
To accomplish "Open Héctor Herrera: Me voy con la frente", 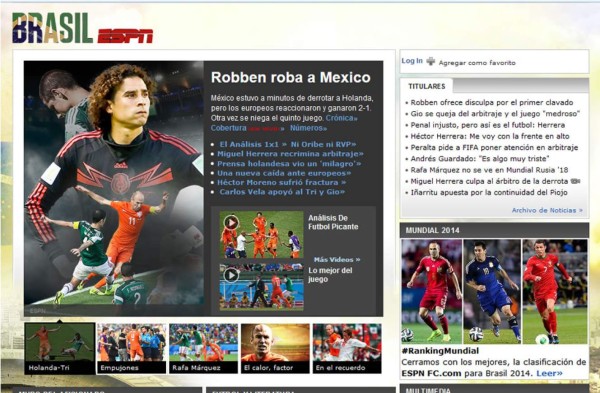I will (x=490, y=136).
